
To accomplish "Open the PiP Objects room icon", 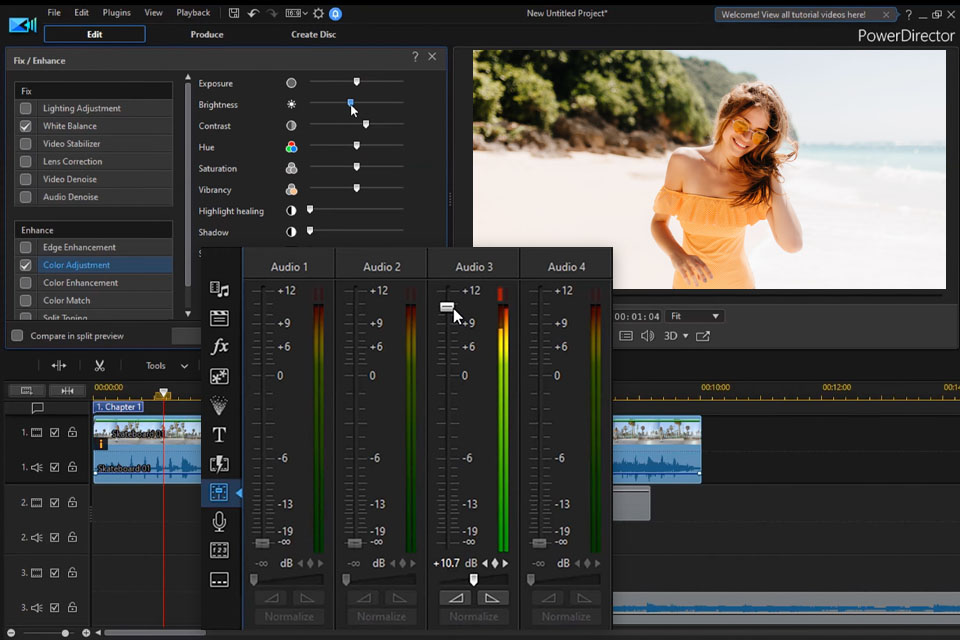I will click(x=219, y=376).
